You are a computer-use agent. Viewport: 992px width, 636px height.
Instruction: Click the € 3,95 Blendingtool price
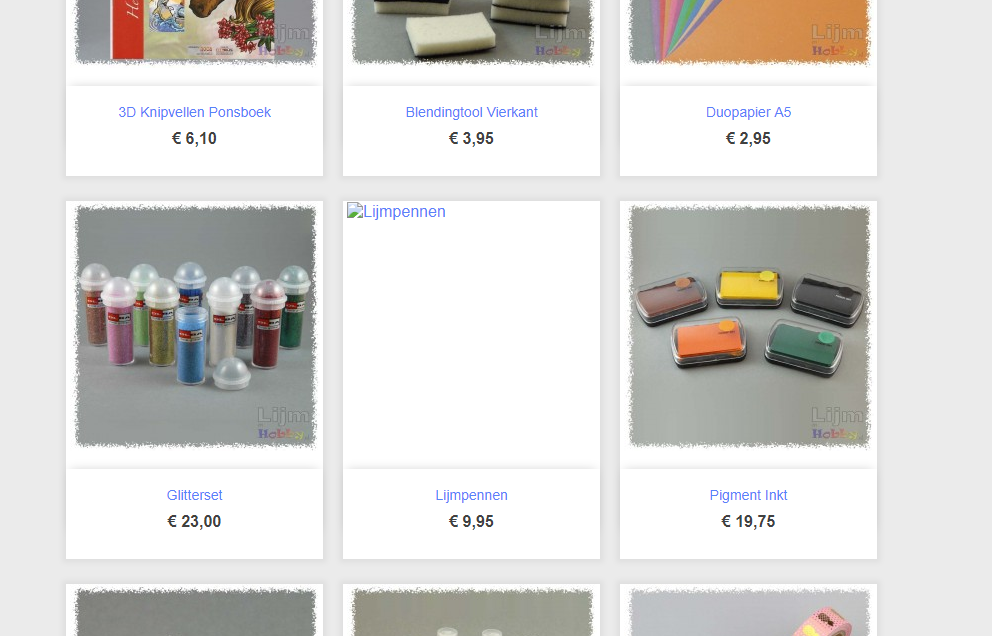(471, 139)
